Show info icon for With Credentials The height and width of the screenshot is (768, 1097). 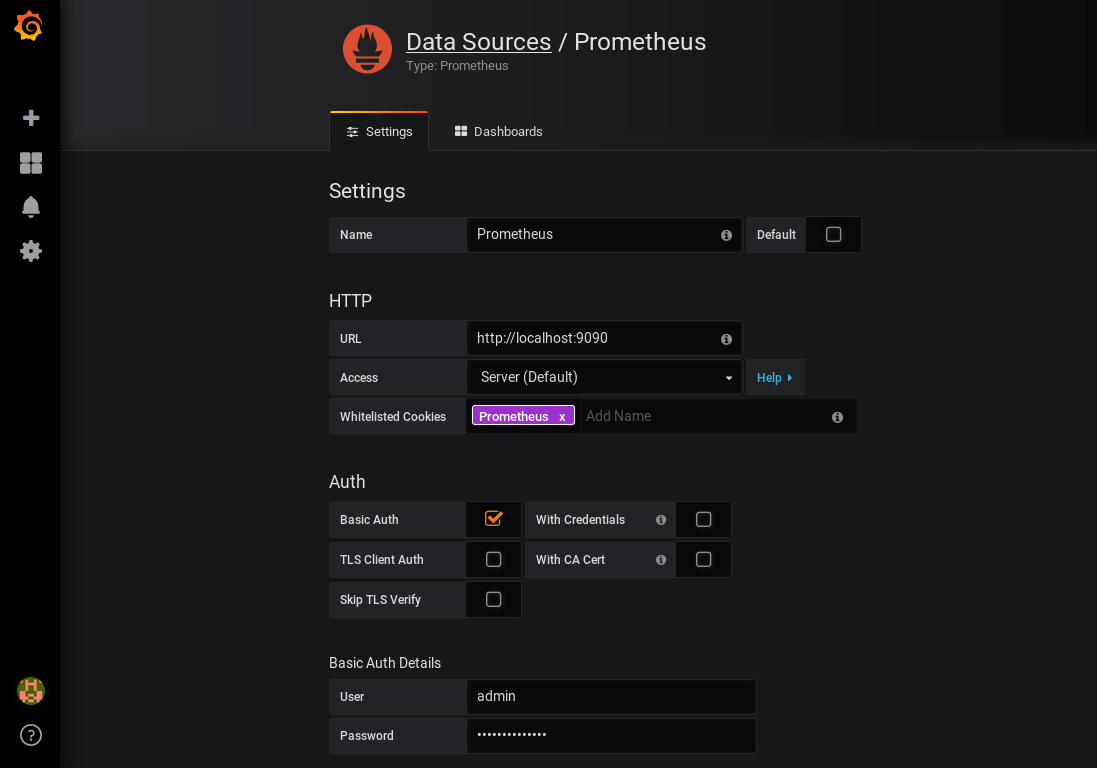tap(661, 520)
